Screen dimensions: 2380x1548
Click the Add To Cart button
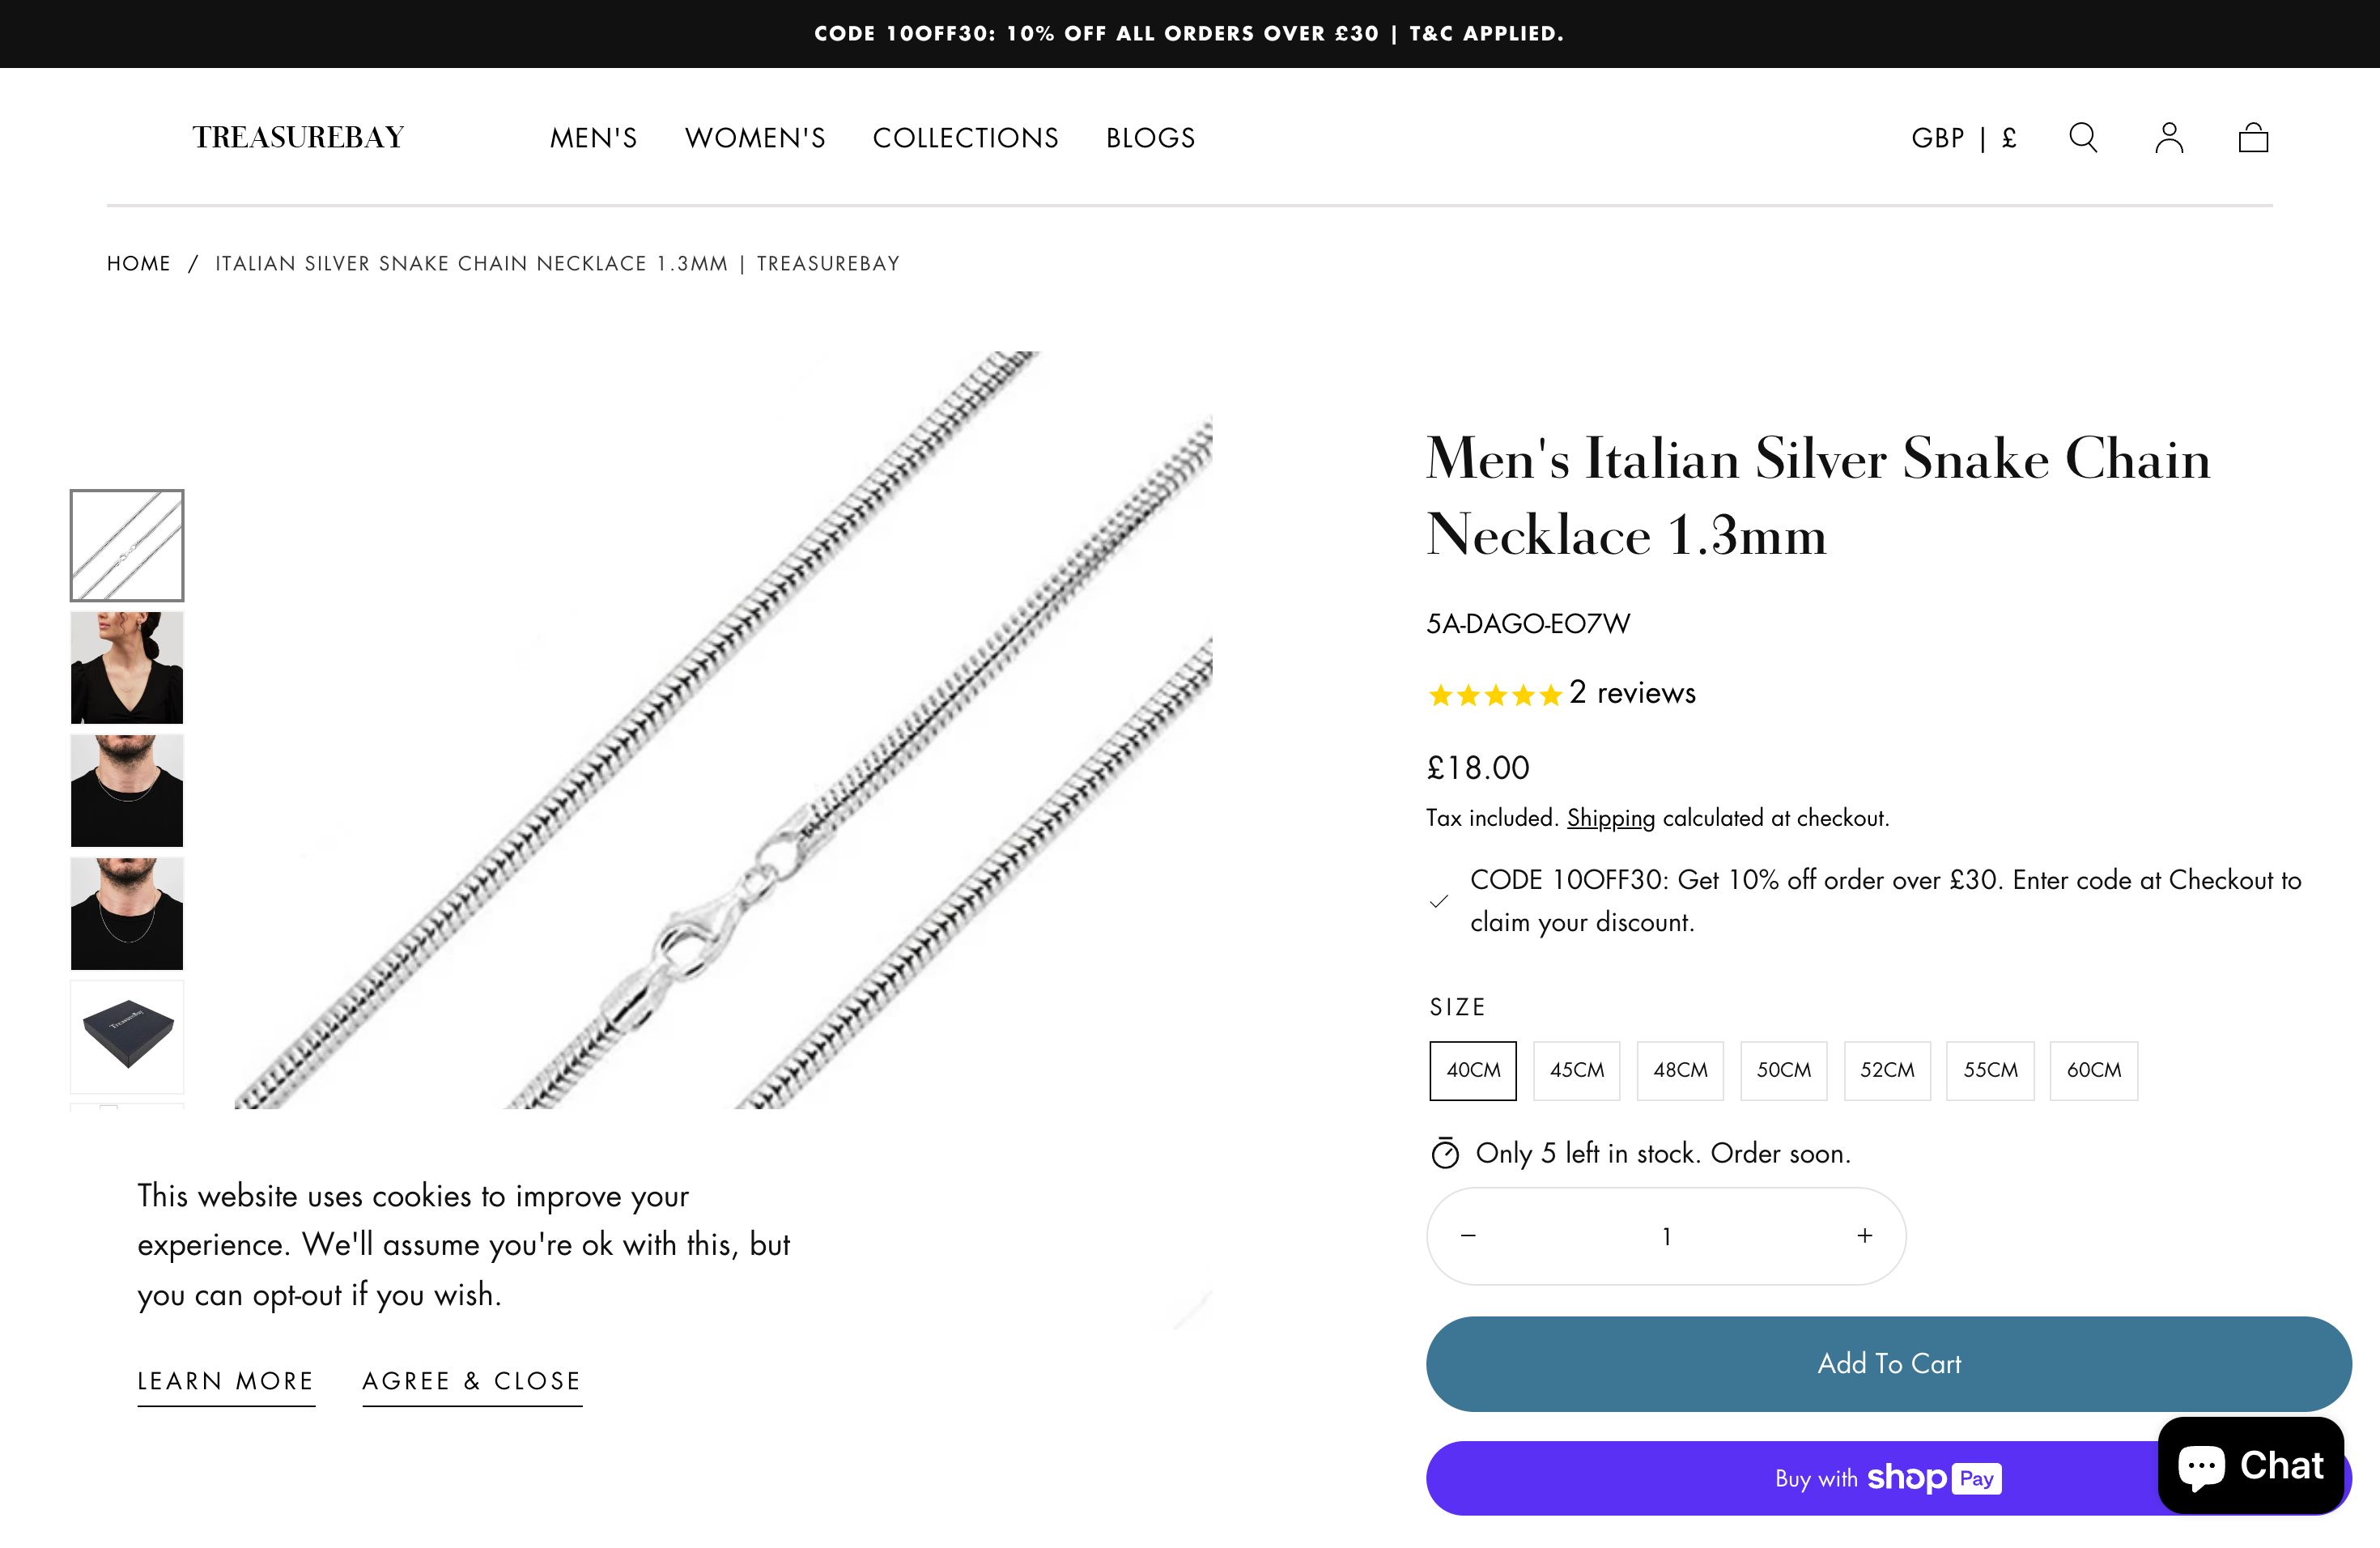tap(1888, 1364)
